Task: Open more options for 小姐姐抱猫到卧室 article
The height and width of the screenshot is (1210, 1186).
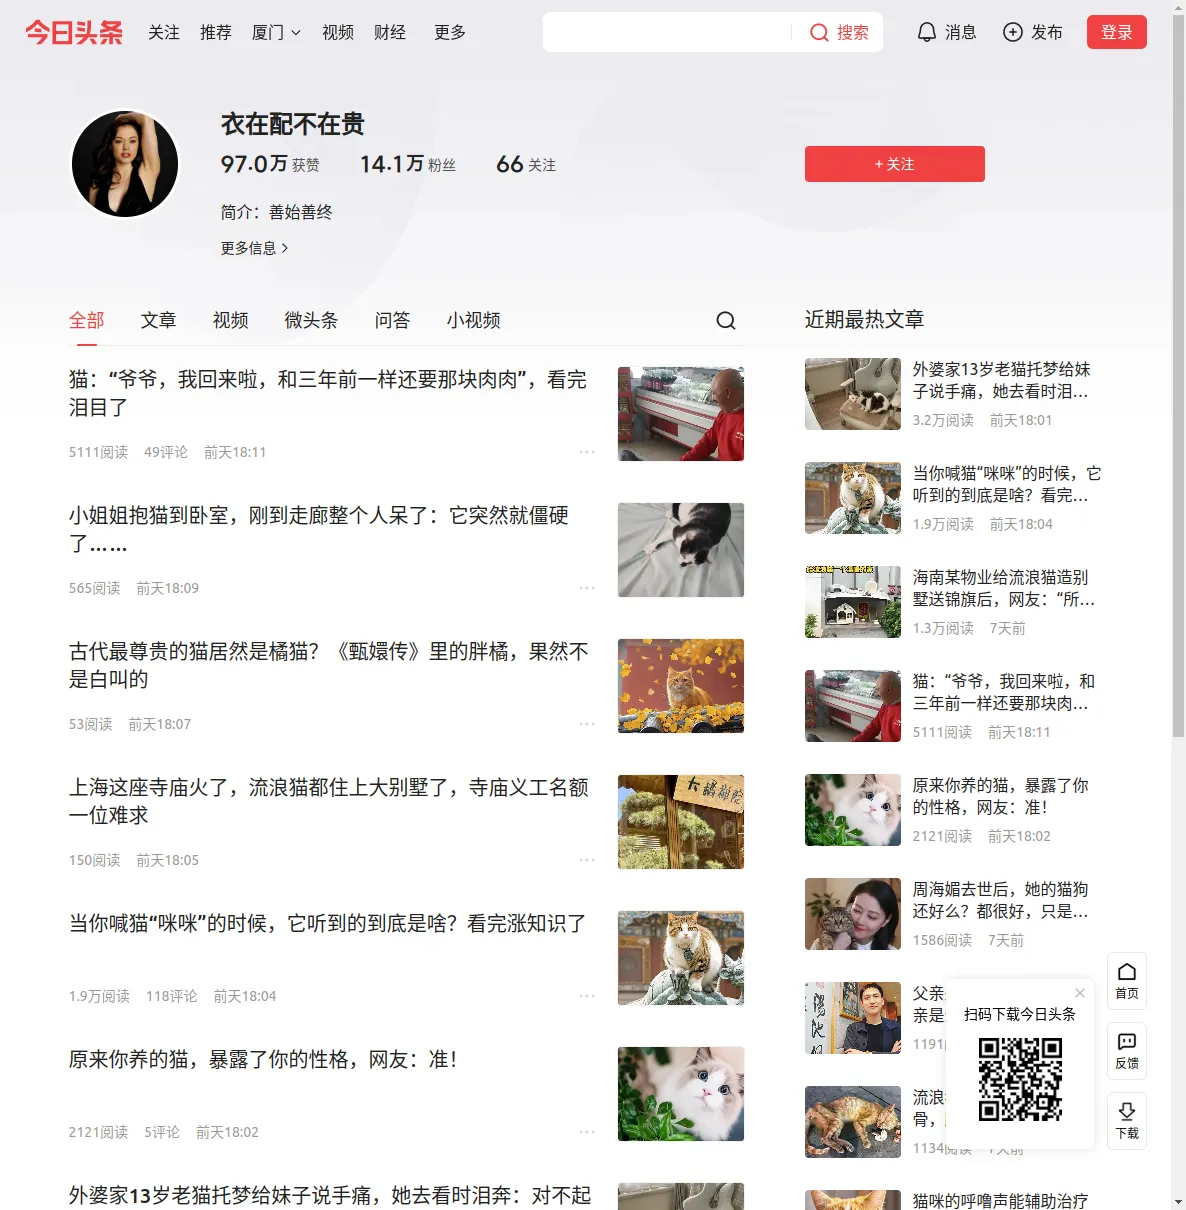Action: 587,588
